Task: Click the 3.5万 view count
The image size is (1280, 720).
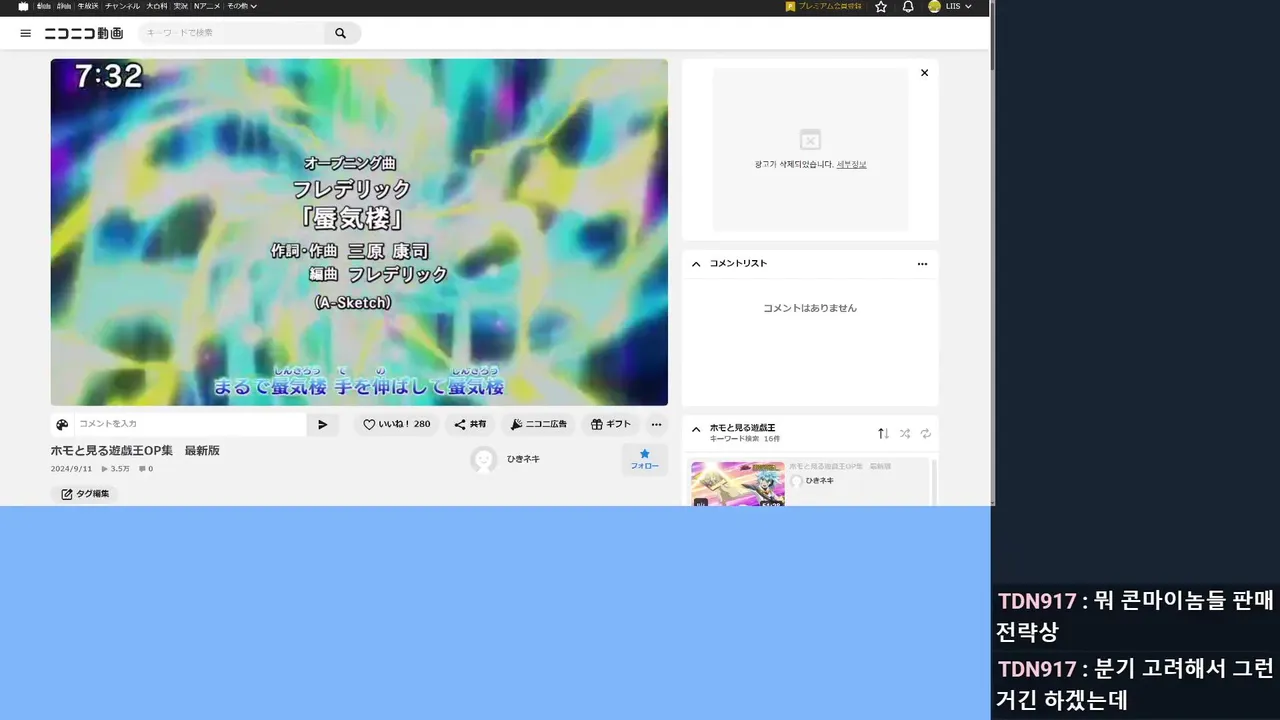Action: [116, 468]
